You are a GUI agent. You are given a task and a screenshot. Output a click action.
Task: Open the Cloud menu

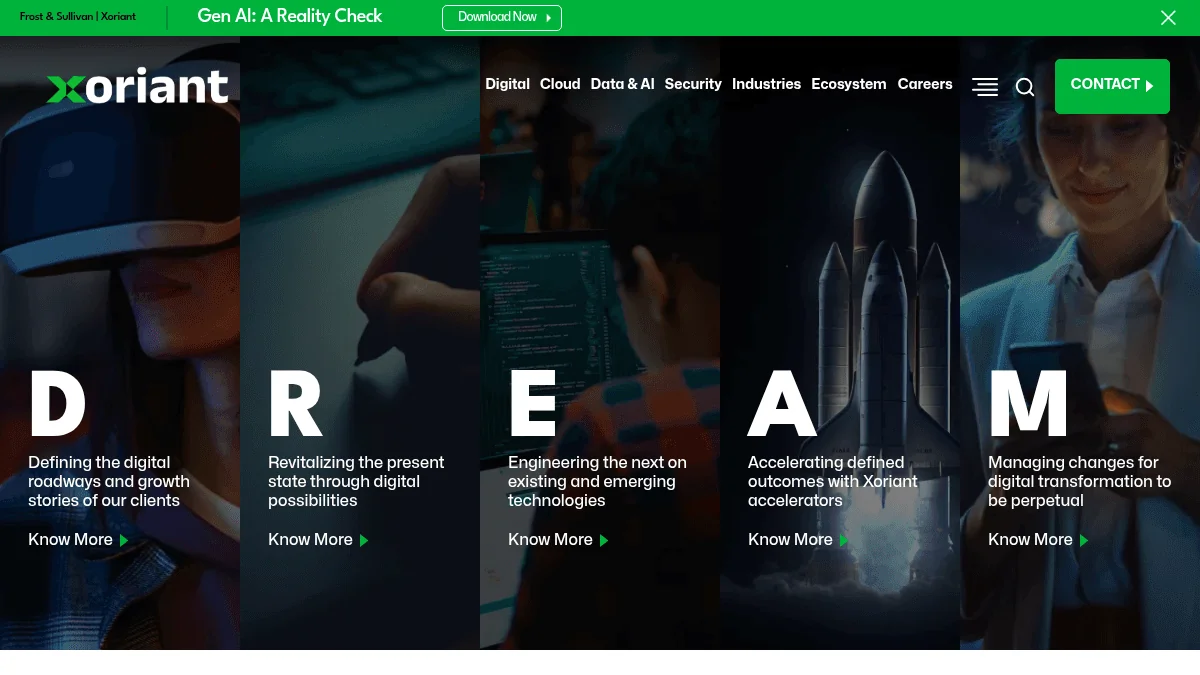tap(560, 84)
